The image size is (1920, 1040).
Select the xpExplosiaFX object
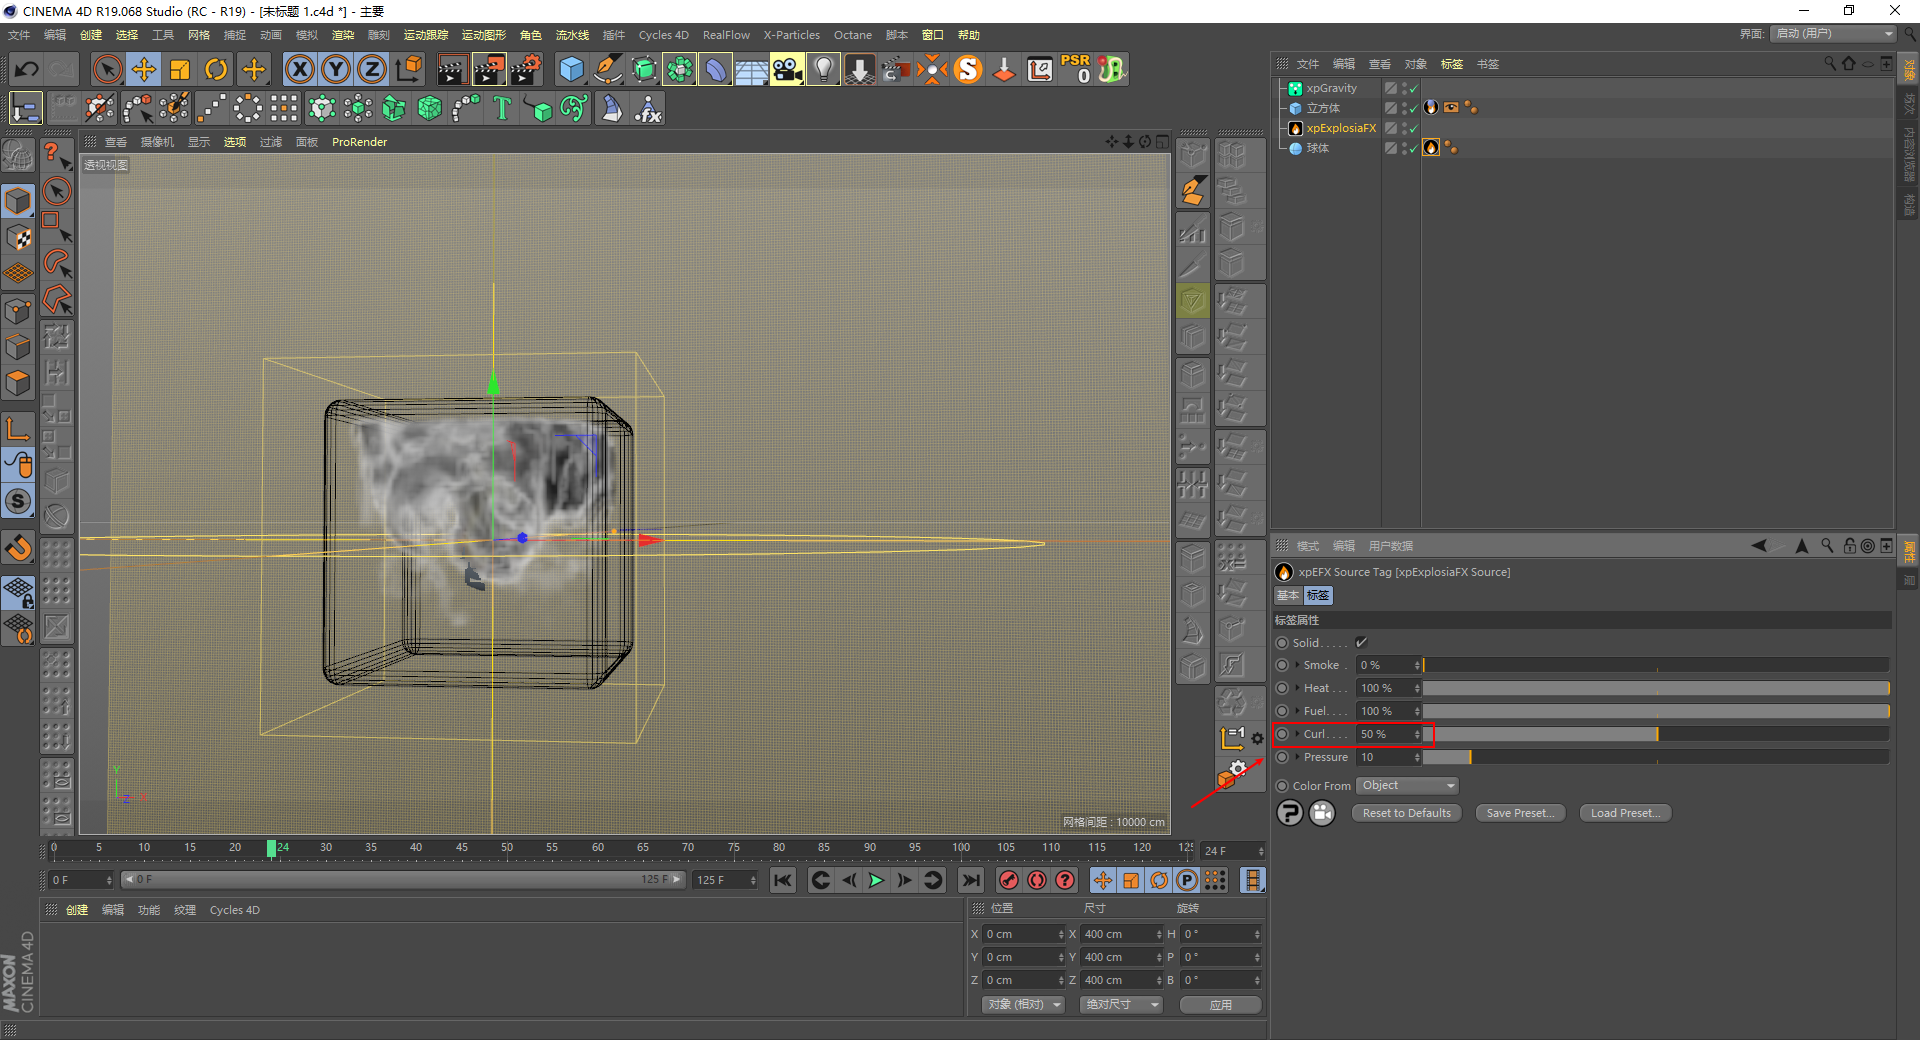point(1341,128)
